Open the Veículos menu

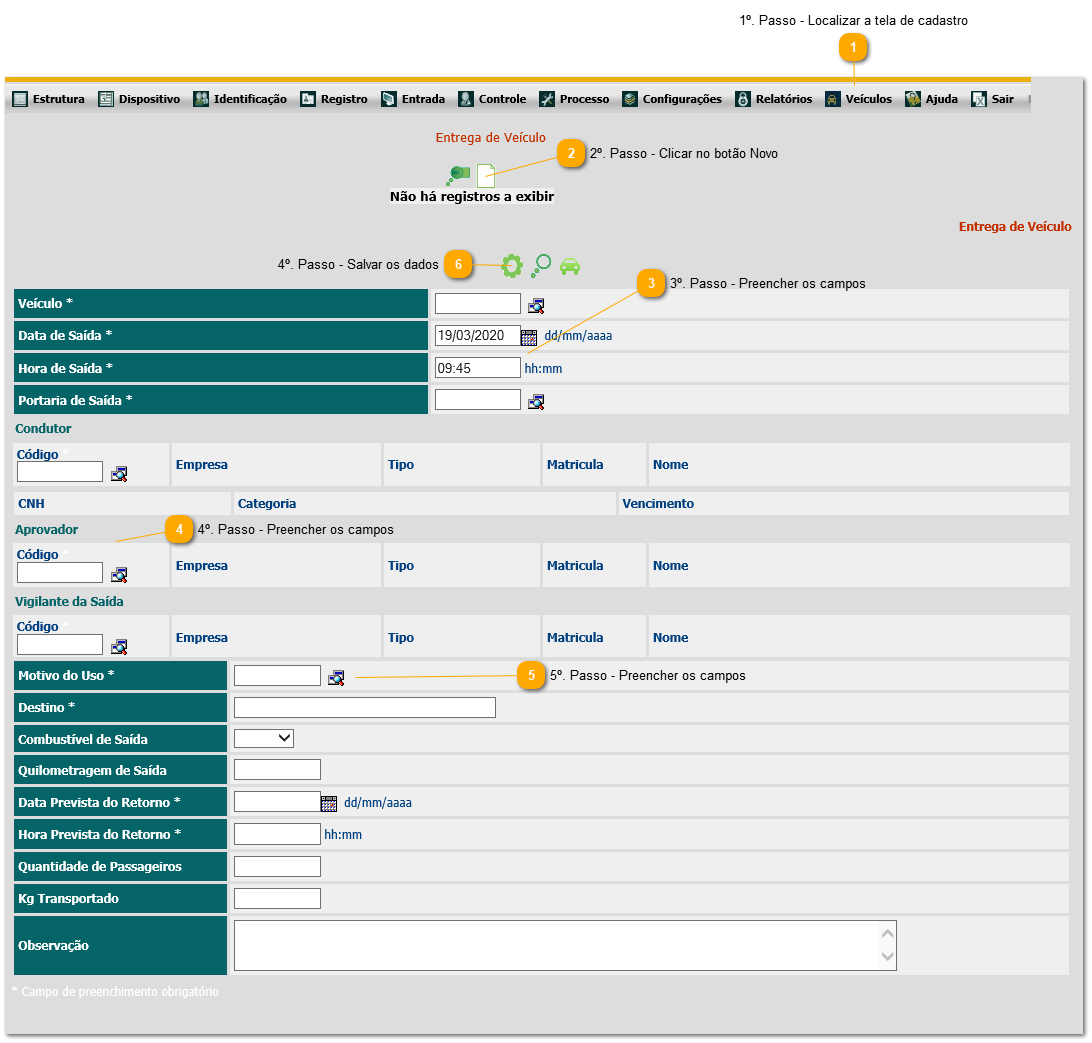click(x=858, y=99)
